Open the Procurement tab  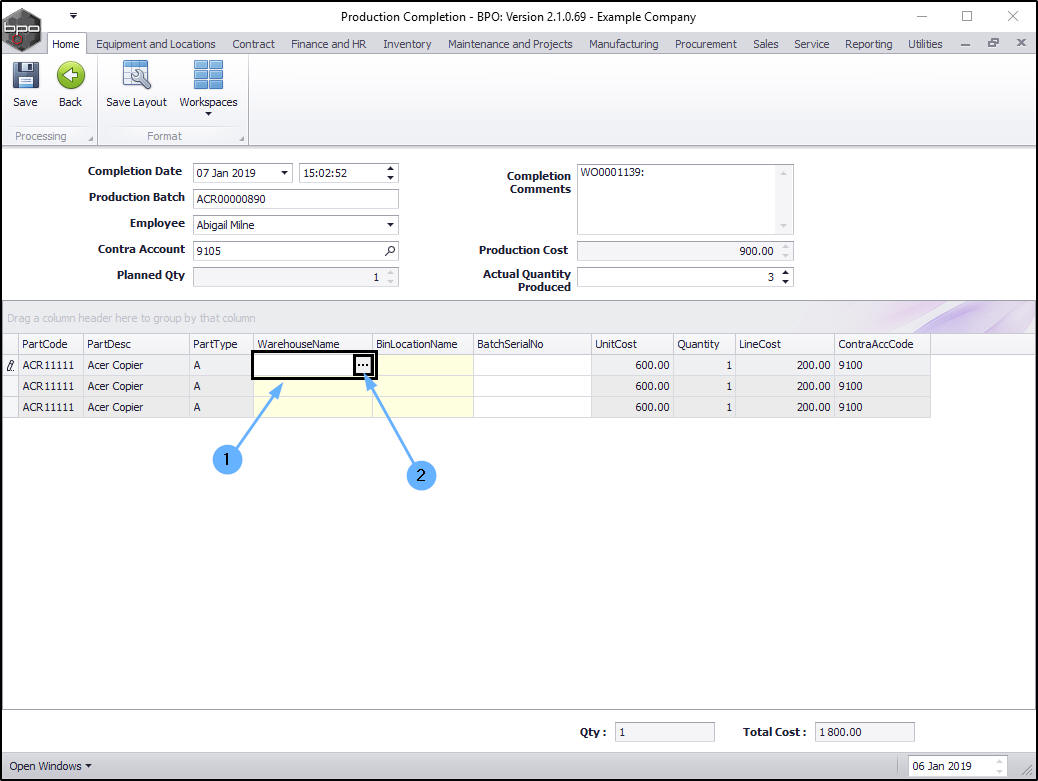click(706, 44)
